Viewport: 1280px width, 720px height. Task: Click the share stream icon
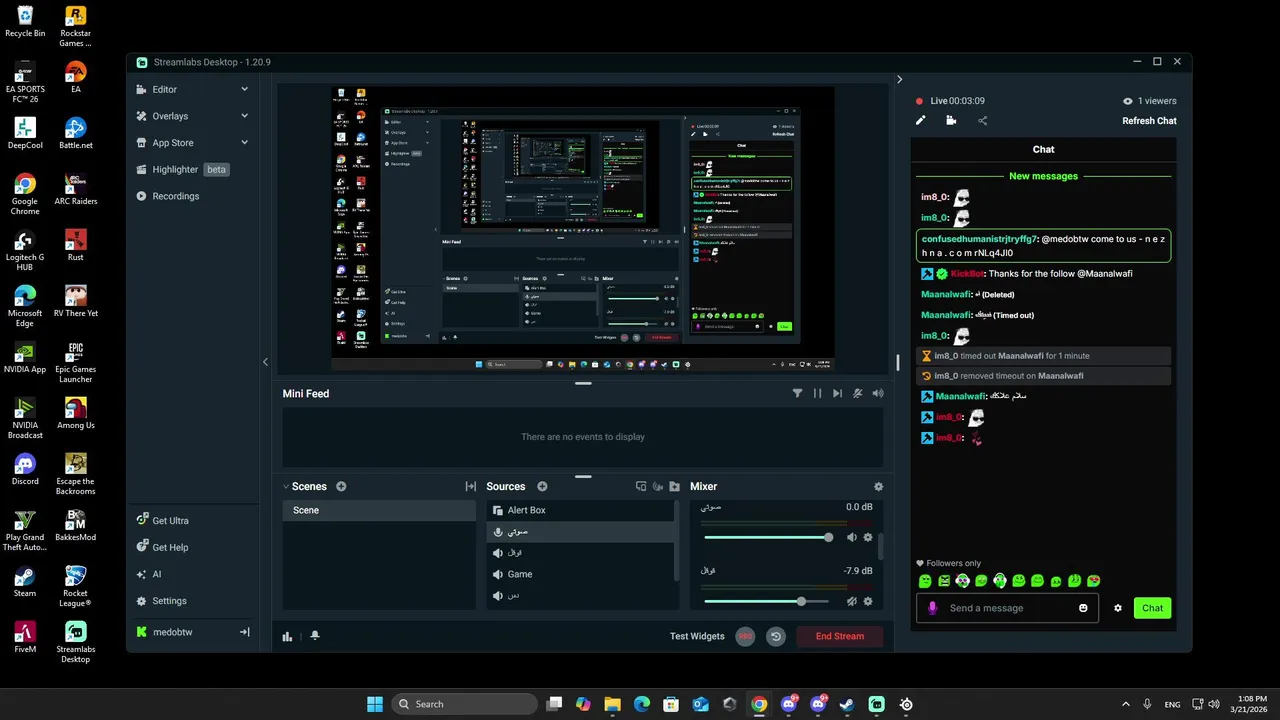tap(982, 121)
